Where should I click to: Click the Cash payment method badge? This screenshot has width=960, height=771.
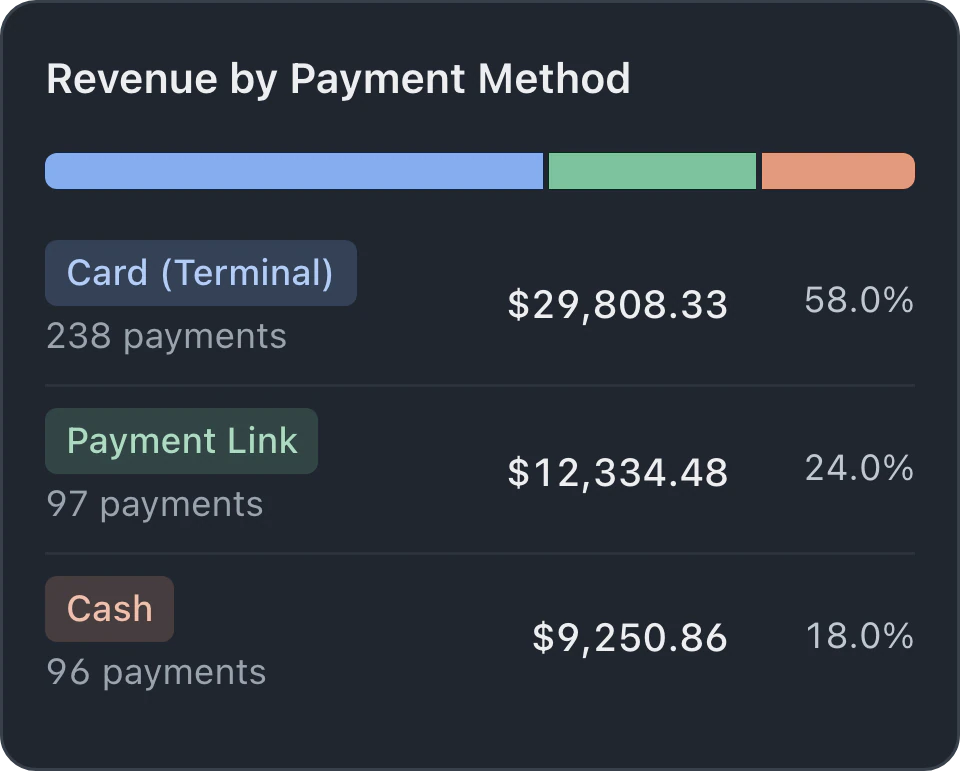tap(110, 609)
